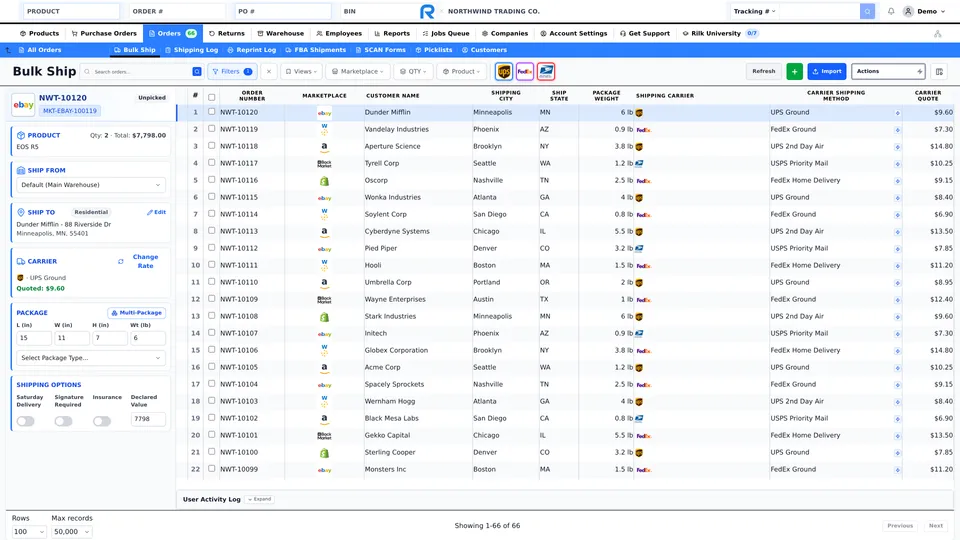This screenshot has width=960, height=540.
Task: Check the box for order NWT-10099
Action: point(211,468)
